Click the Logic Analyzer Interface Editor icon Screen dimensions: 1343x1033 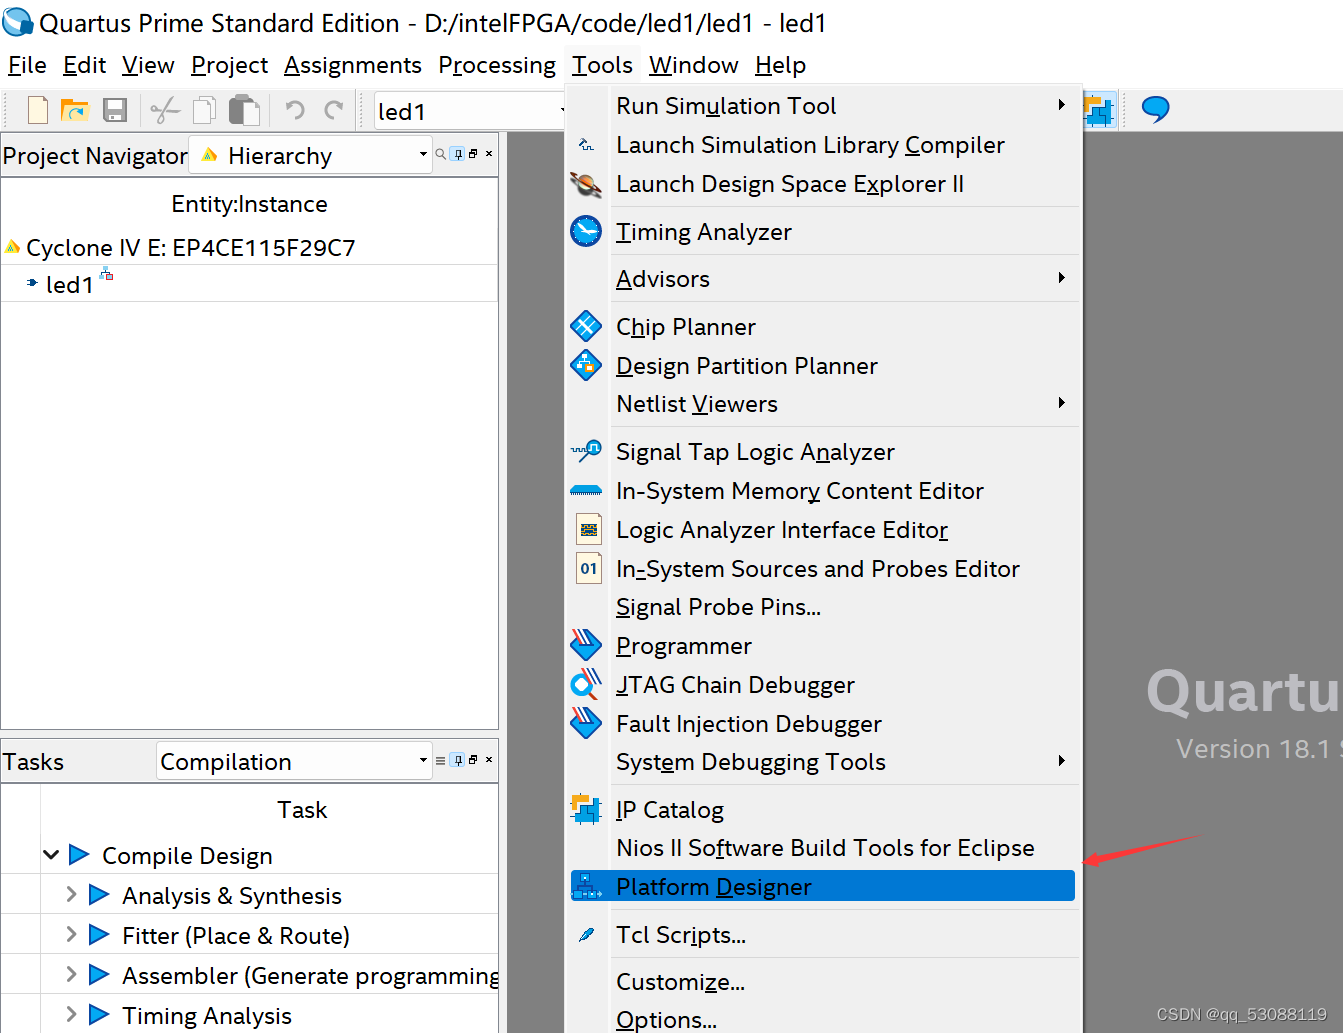589,529
